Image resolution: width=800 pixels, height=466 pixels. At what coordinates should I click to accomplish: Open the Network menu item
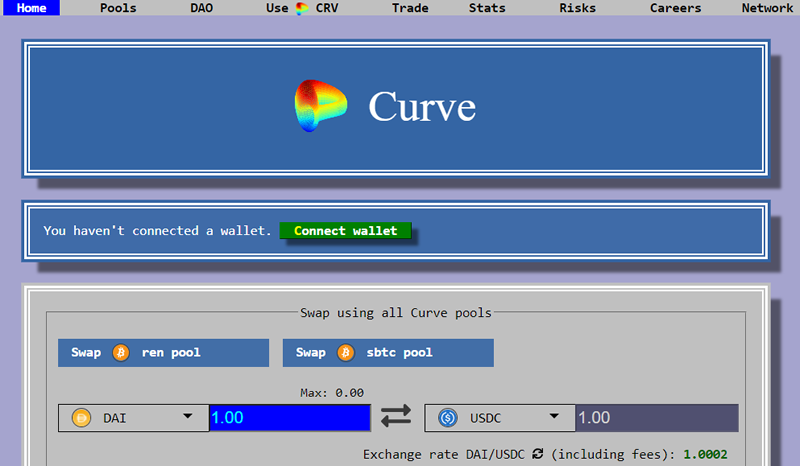[767, 8]
